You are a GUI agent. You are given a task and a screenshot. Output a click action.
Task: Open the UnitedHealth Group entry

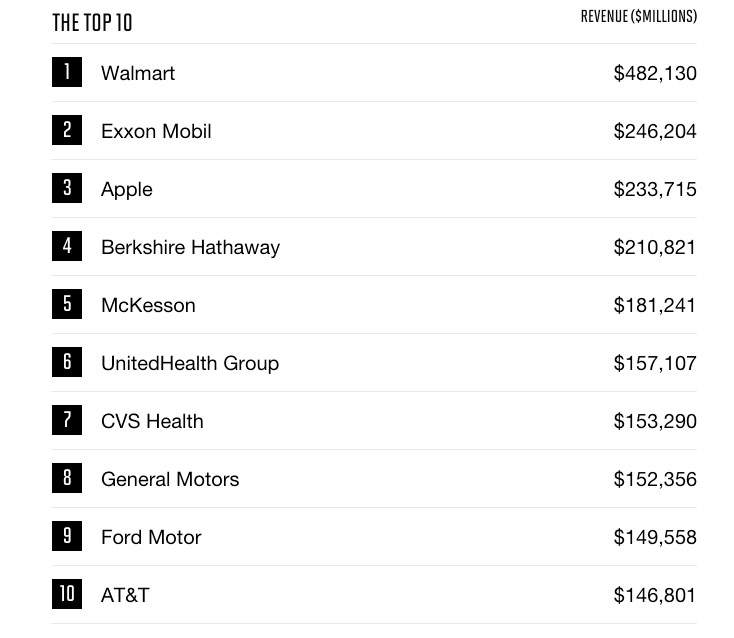click(x=190, y=364)
